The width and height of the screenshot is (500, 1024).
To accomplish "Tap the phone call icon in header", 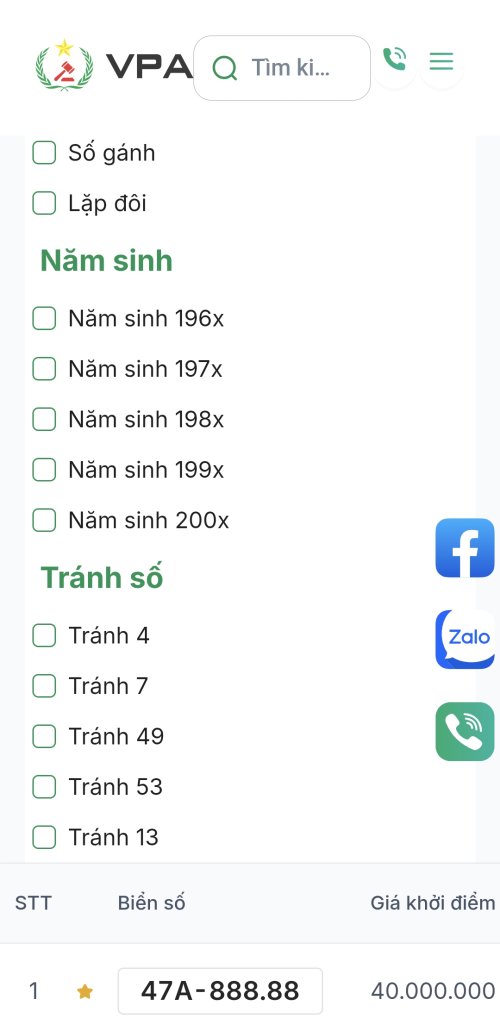I will pyautogui.click(x=394, y=59).
